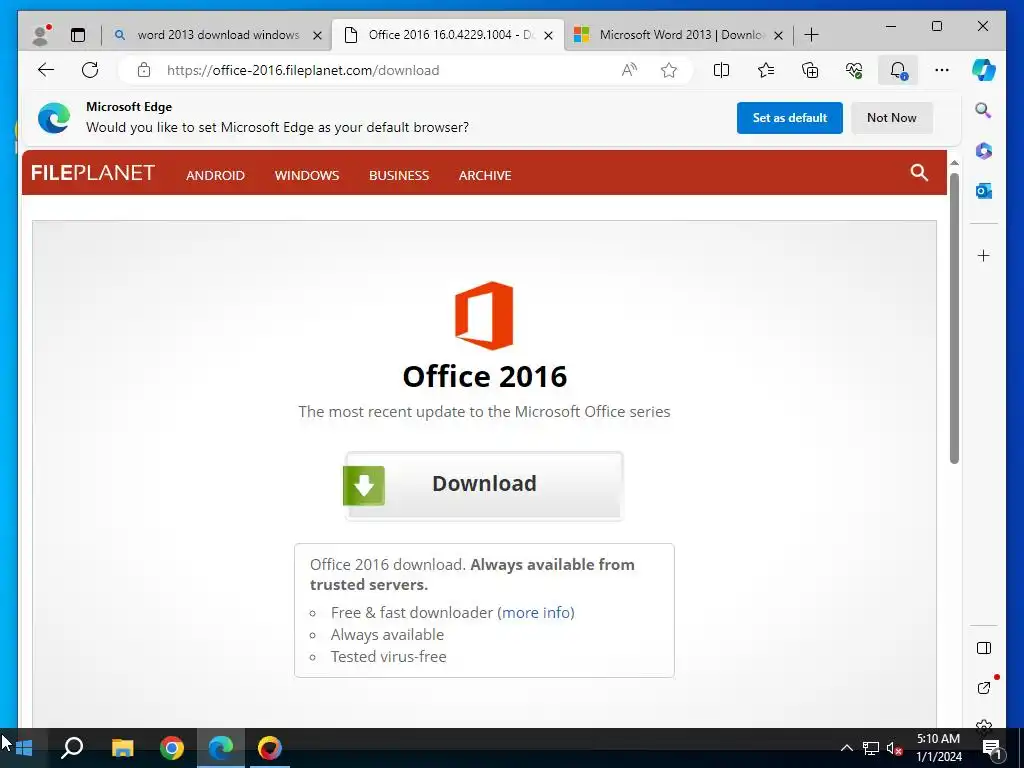Click 'Tested virus-free' text
The image size is (1024, 768).
click(x=389, y=656)
